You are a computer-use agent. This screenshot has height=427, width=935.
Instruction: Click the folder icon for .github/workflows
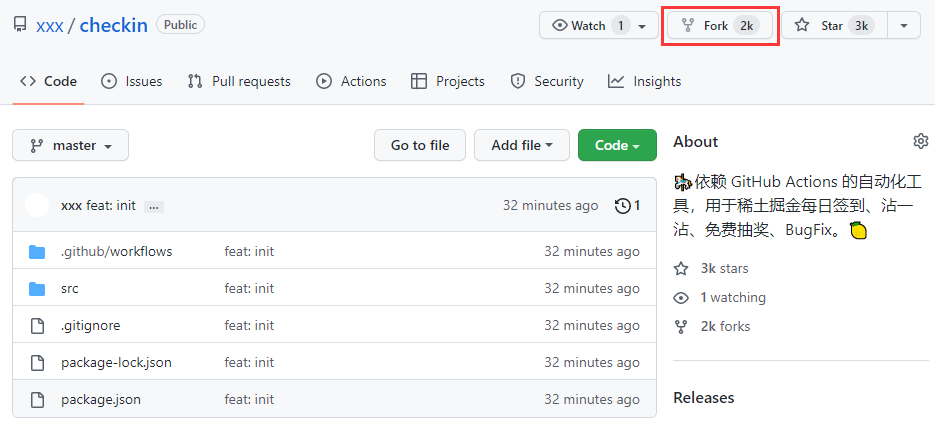click(x=37, y=252)
